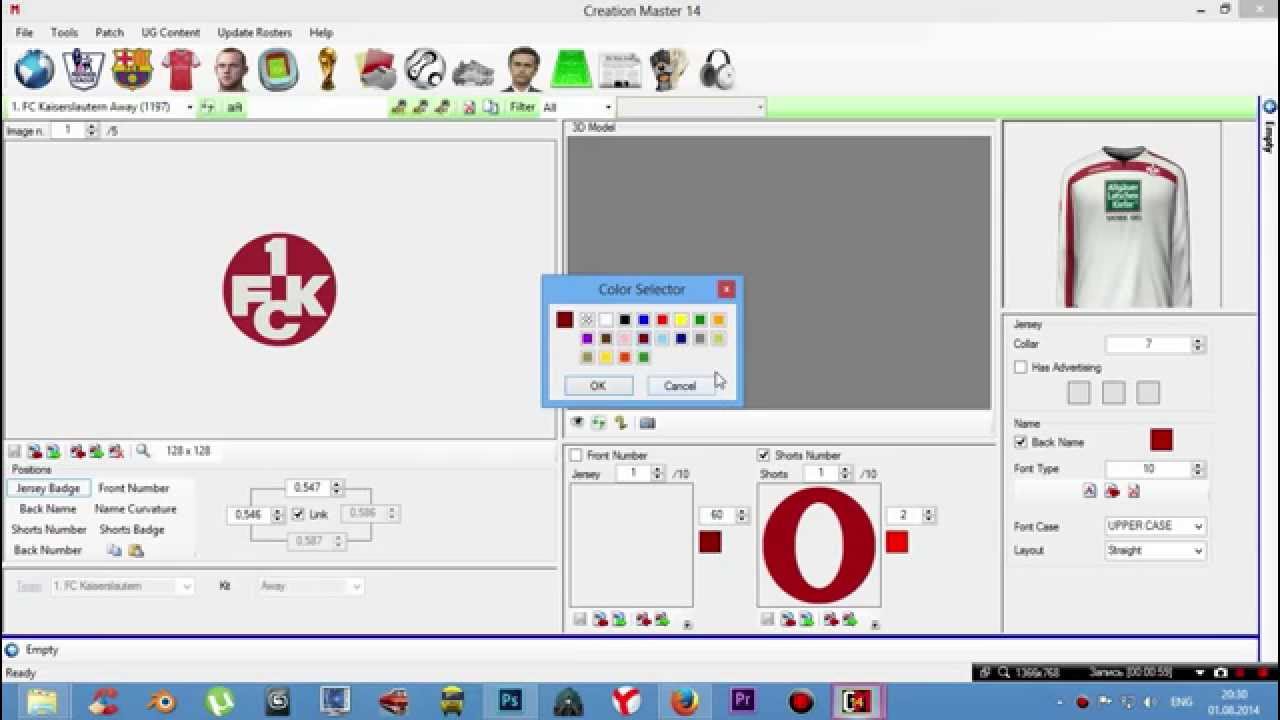Open the player face Players icon
The height and width of the screenshot is (720, 1280).
tap(230, 70)
